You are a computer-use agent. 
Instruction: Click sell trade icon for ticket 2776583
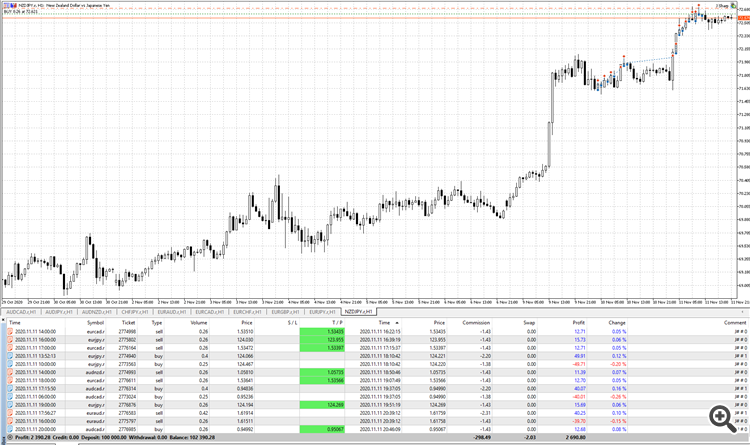[10, 412]
